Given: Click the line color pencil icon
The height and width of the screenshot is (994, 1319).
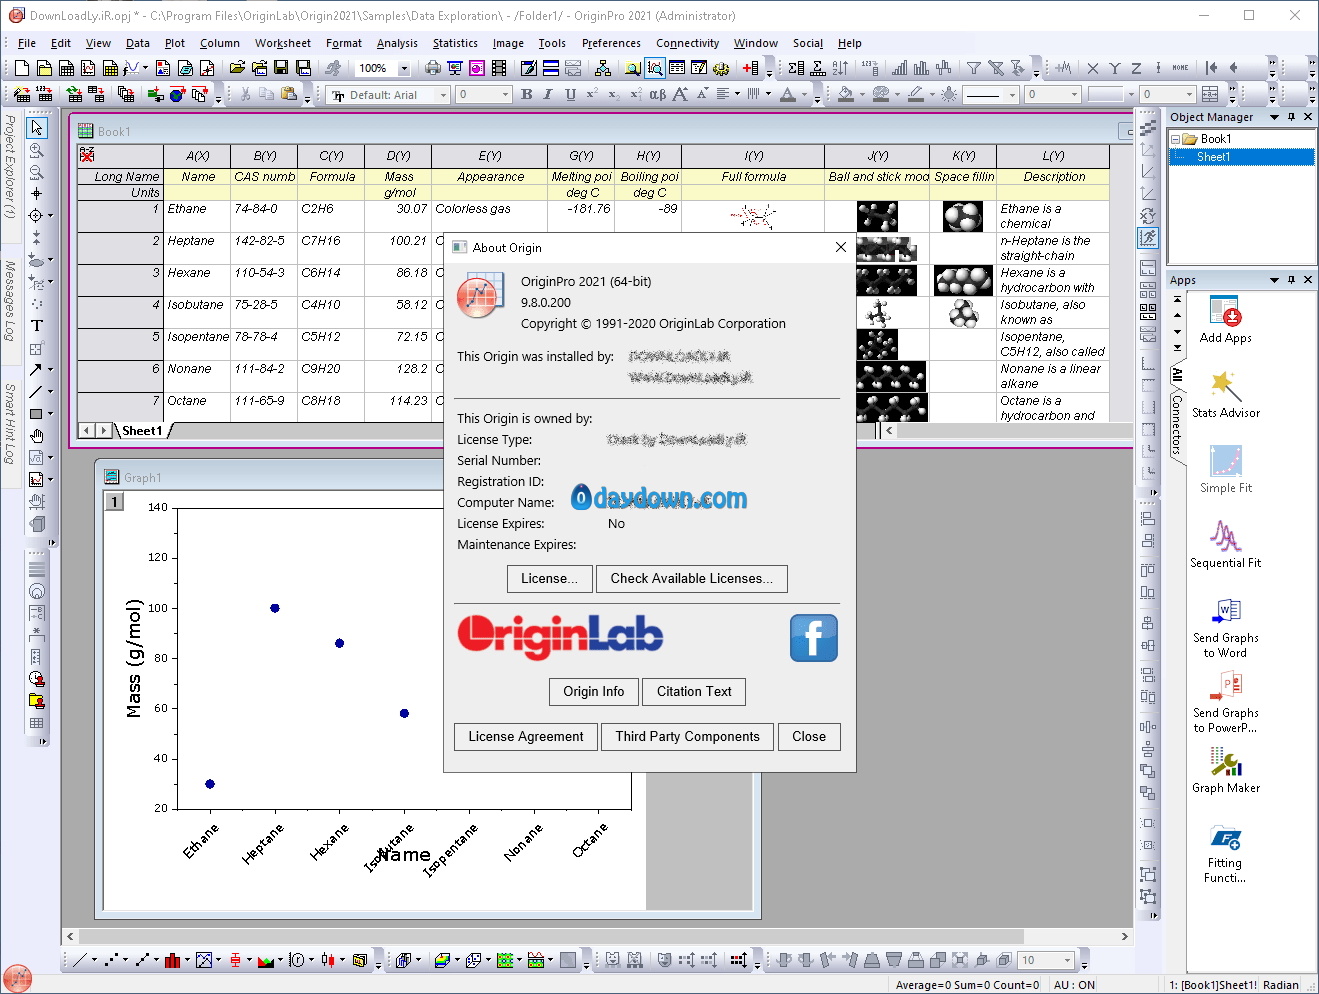Looking at the screenshot, I should click(915, 94).
